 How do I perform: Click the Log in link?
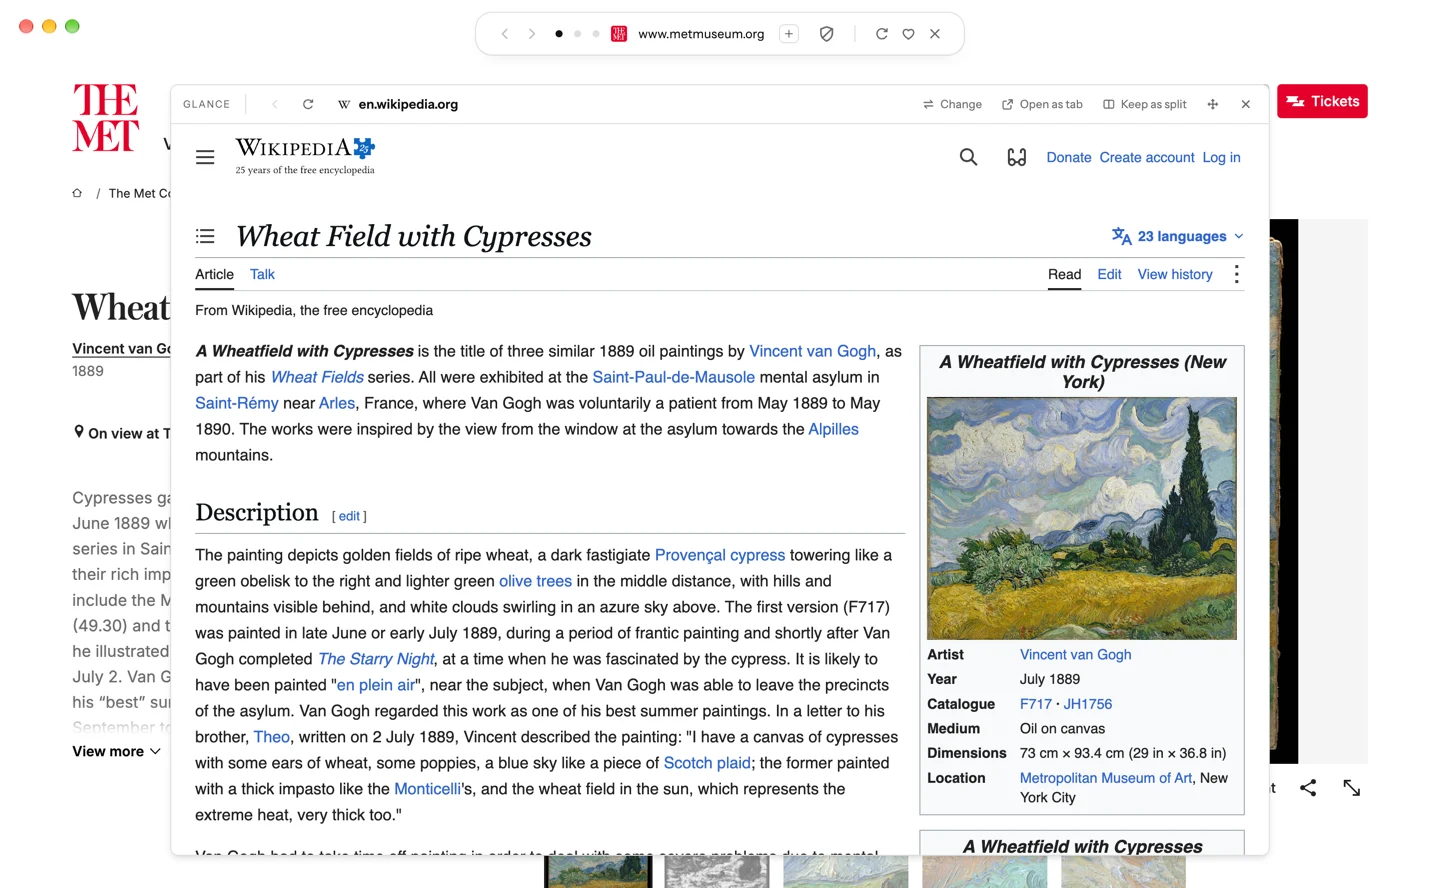coord(1221,157)
